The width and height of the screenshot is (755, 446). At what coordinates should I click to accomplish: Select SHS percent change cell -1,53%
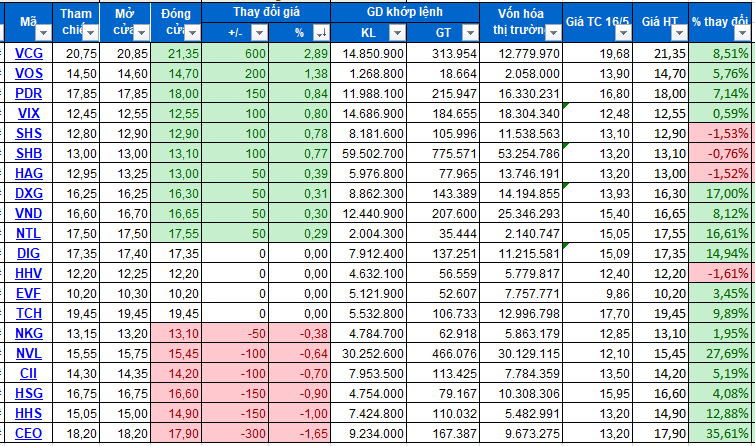[720, 134]
